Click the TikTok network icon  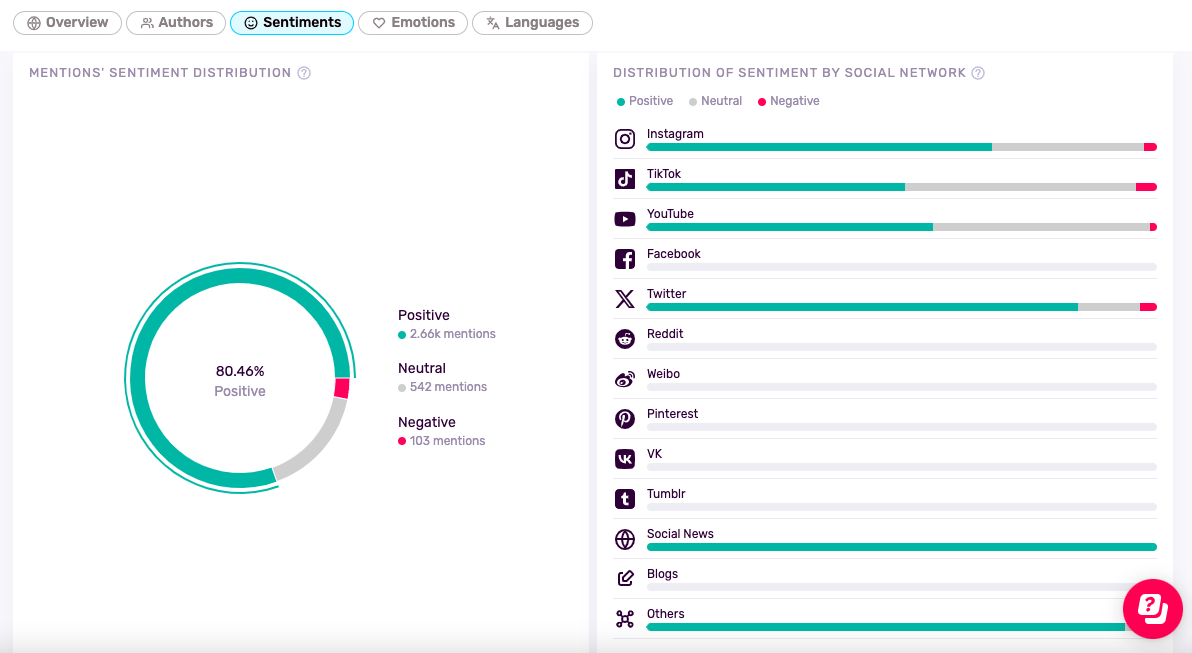point(625,179)
